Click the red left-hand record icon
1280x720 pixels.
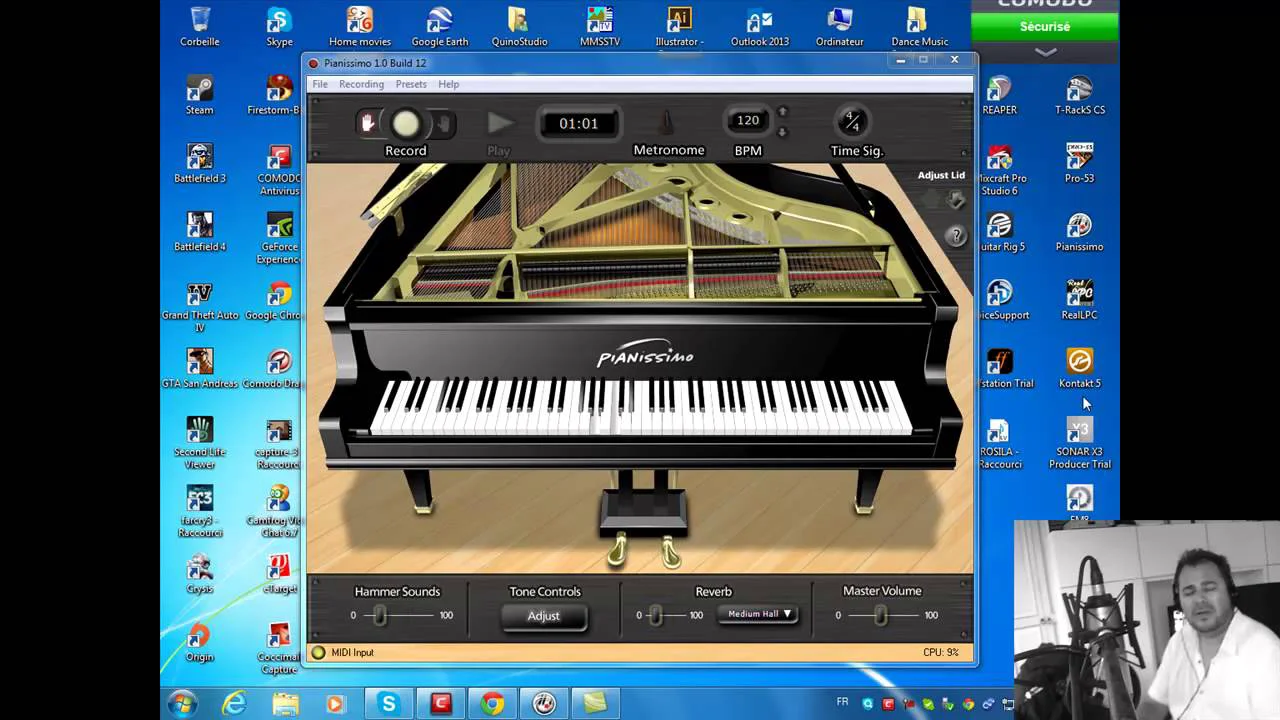point(368,123)
